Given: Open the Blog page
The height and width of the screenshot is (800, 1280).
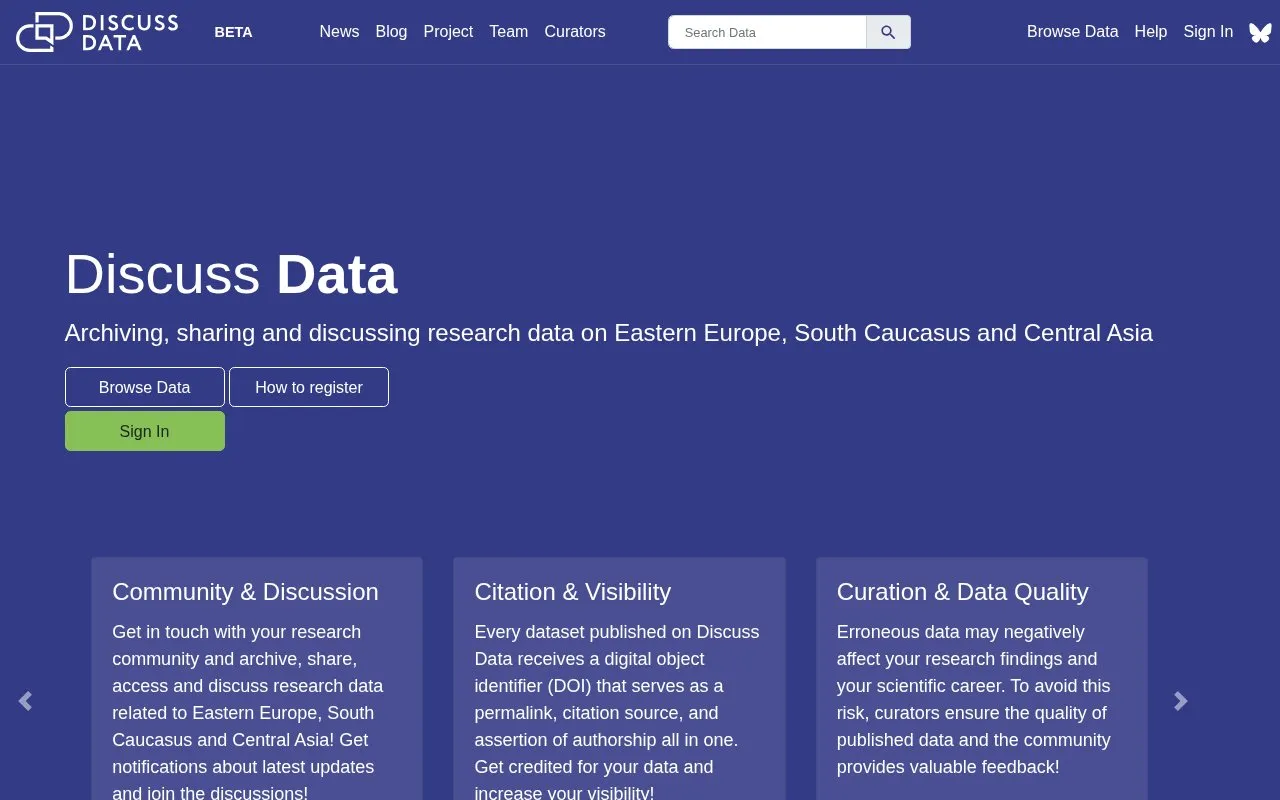Looking at the screenshot, I should click(x=391, y=32).
